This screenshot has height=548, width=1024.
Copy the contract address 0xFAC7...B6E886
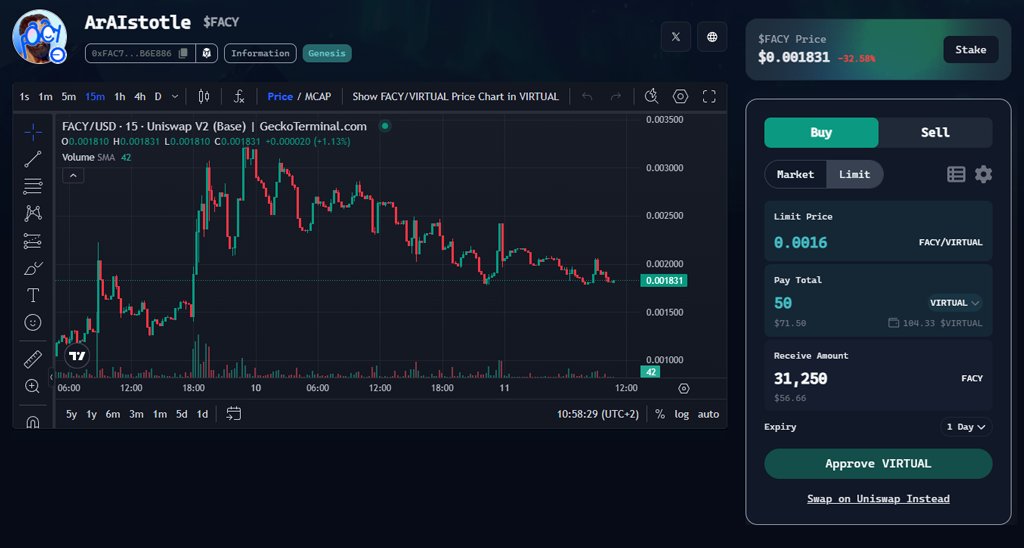click(x=184, y=53)
